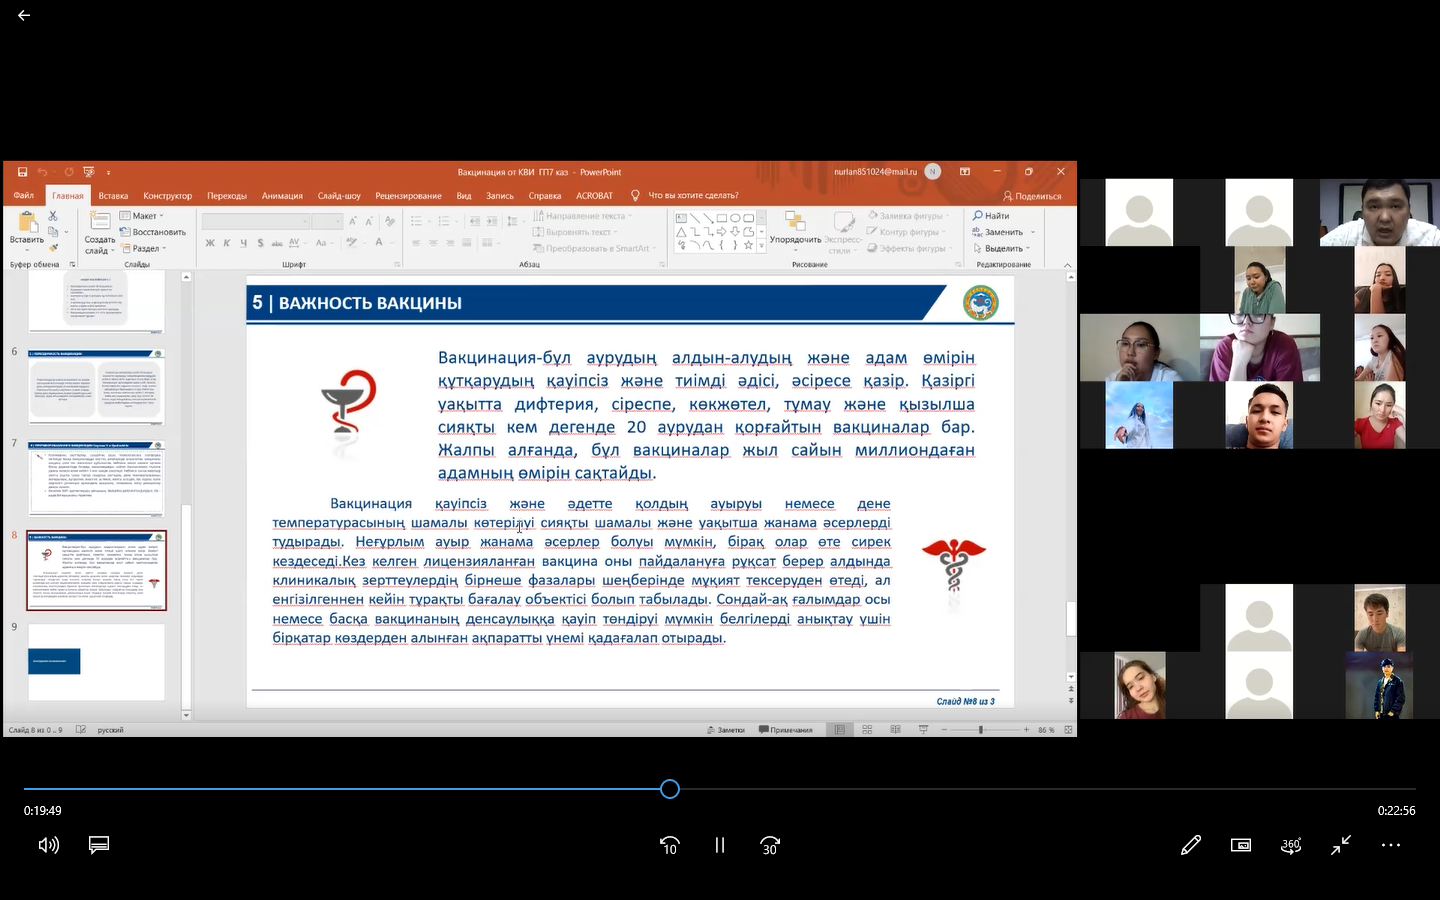The width and height of the screenshot is (1440, 900).
Task: Select the star shape in the shapes gallery
Action: (x=748, y=245)
